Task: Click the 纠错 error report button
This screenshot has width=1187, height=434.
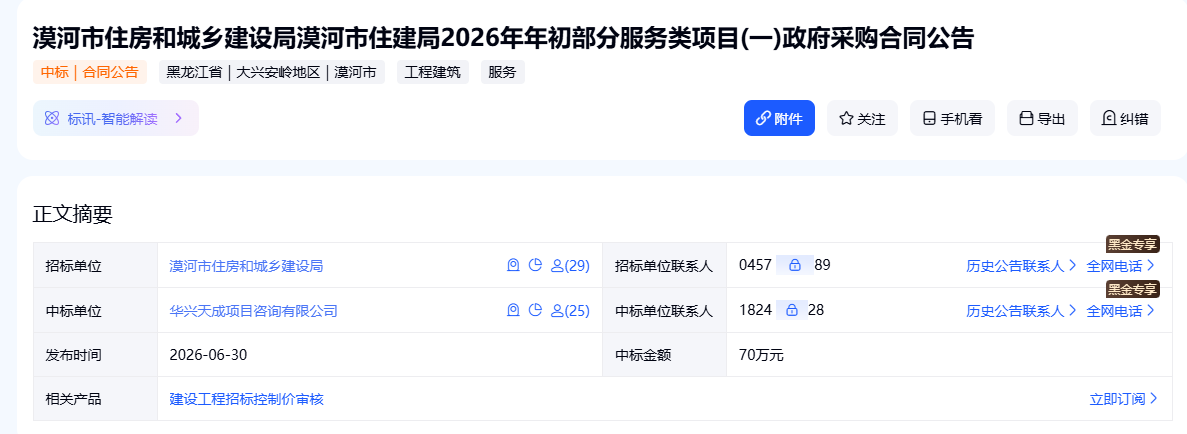Action: click(x=1125, y=118)
